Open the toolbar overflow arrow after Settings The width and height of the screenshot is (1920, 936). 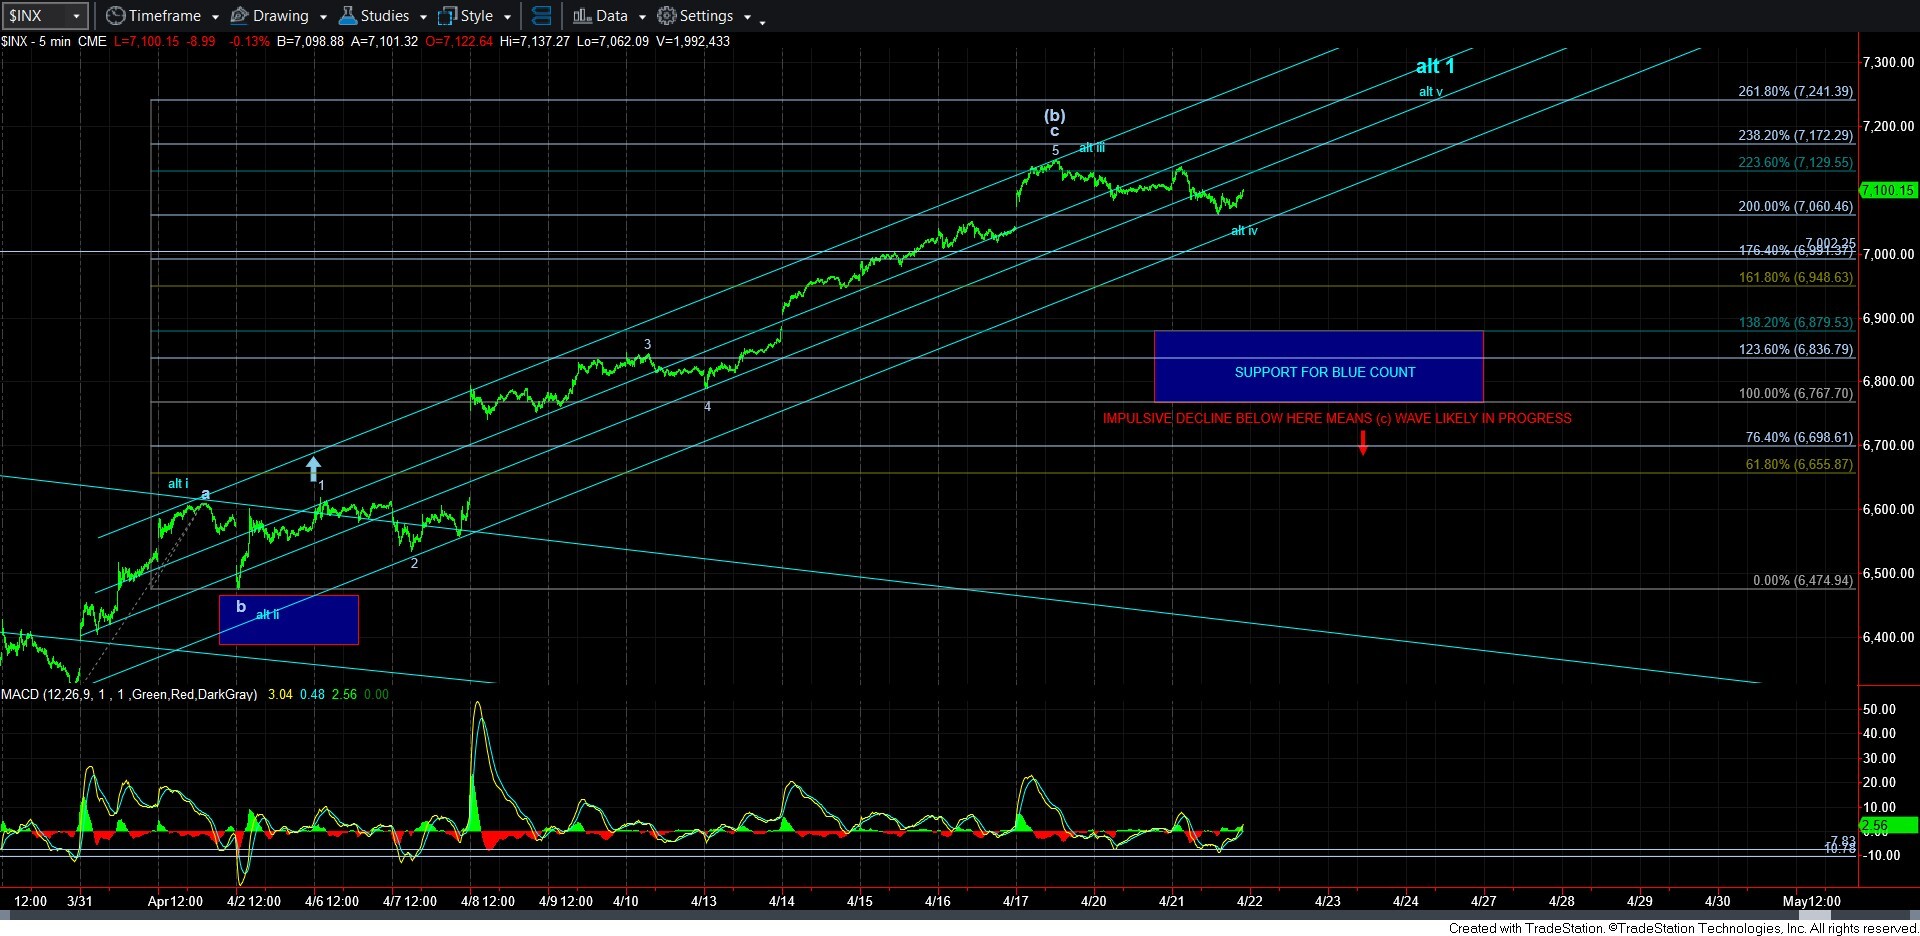tap(762, 20)
